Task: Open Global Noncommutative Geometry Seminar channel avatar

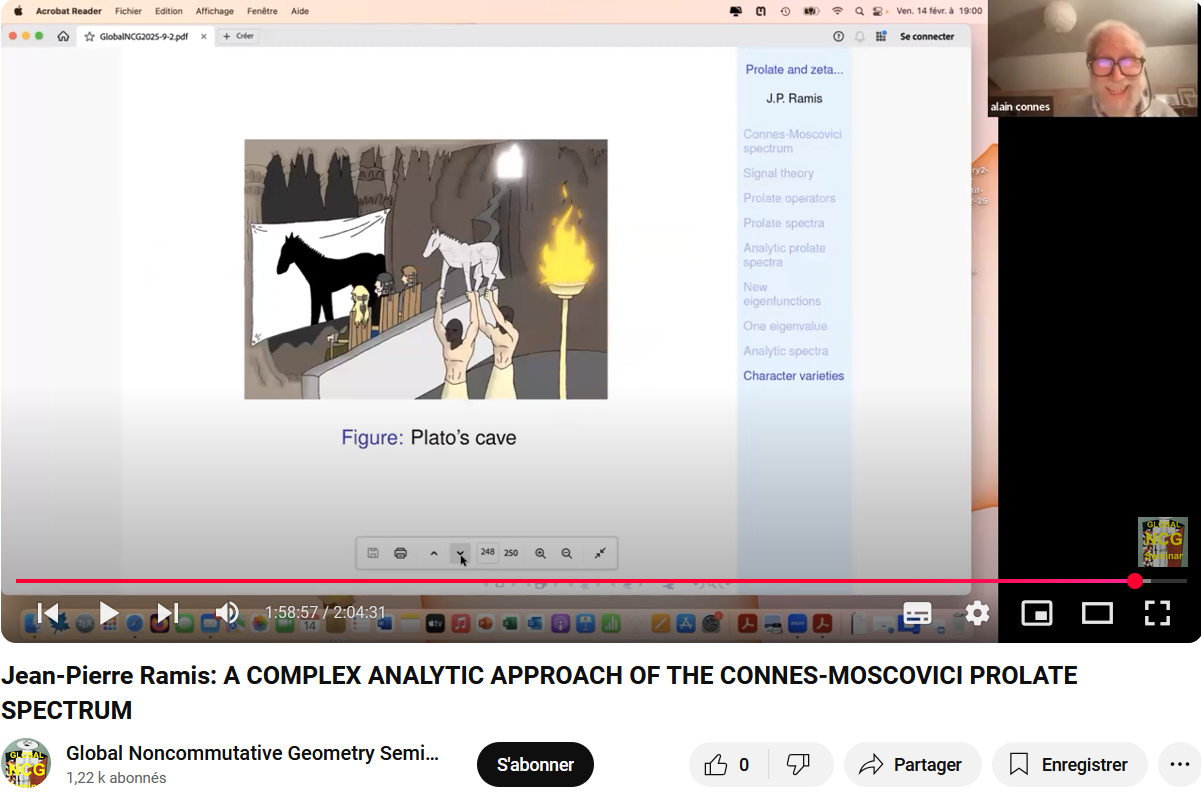Action: point(26,765)
